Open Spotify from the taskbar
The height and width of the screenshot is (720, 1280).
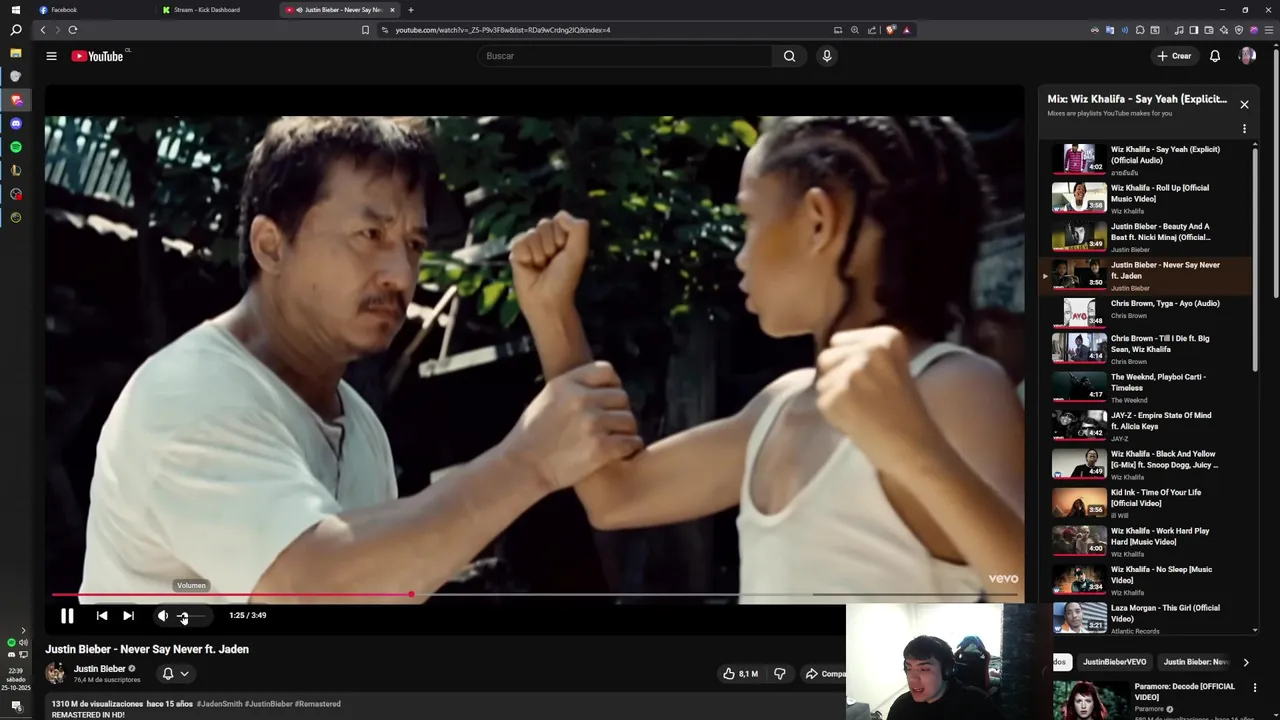coord(15,147)
